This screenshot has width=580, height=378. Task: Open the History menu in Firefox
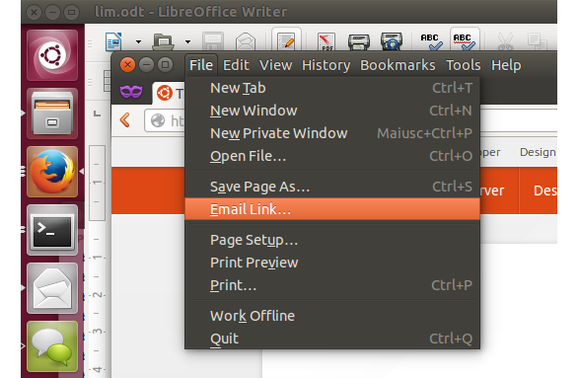(x=326, y=65)
